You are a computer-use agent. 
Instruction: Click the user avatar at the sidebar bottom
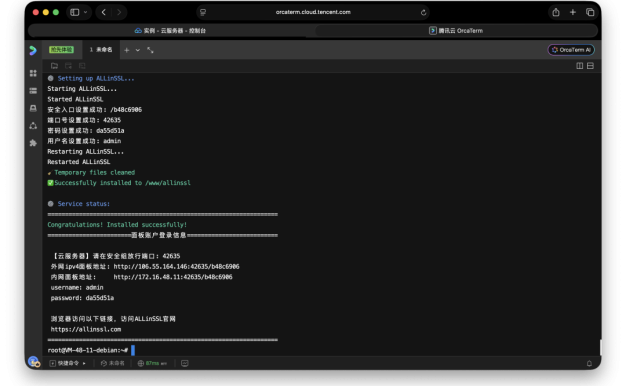click(34, 362)
